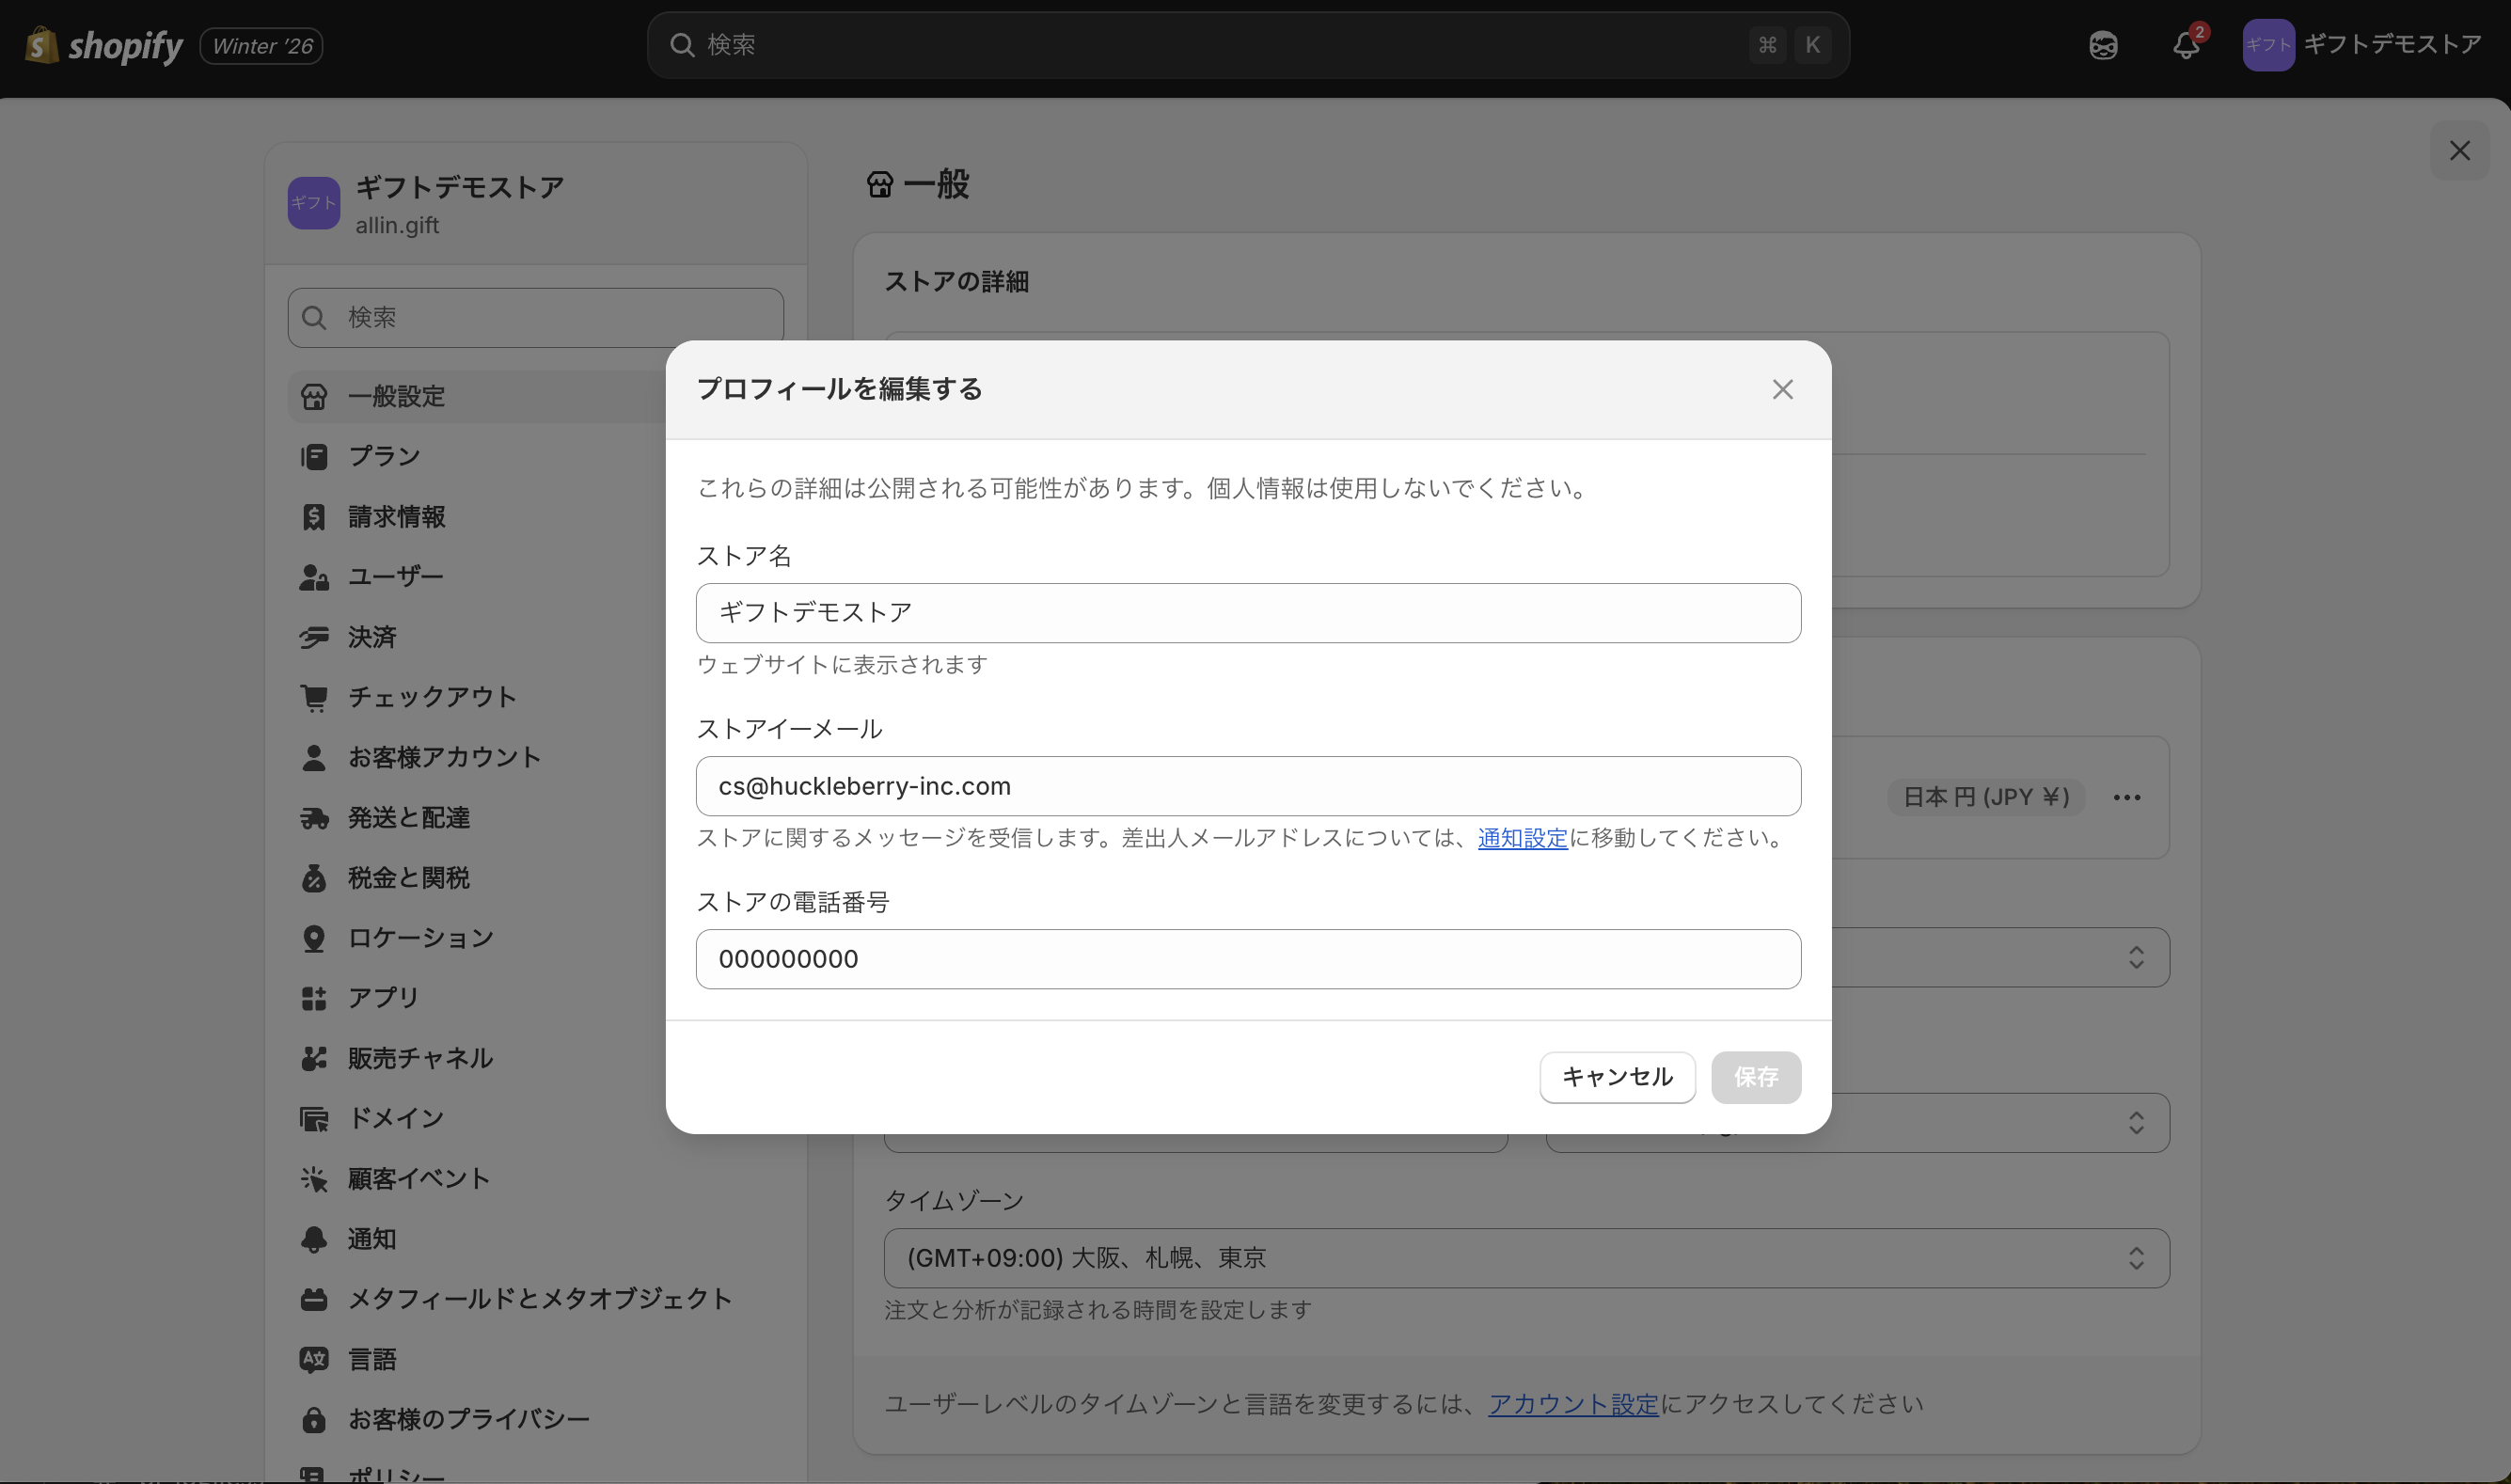The width and height of the screenshot is (2511, 1484).
Task: Open 発送と配達 shipping settings
Action: click(408, 818)
